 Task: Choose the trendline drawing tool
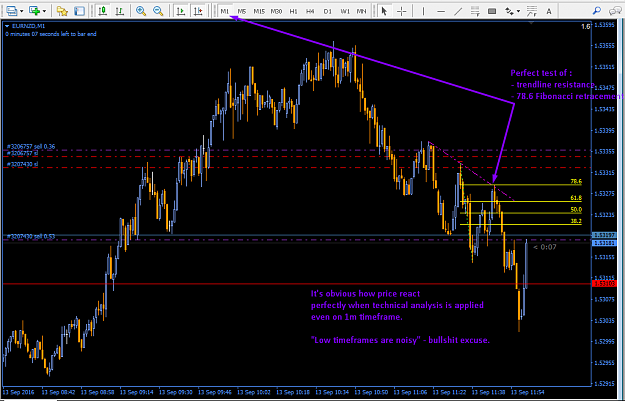click(x=458, y=11)
